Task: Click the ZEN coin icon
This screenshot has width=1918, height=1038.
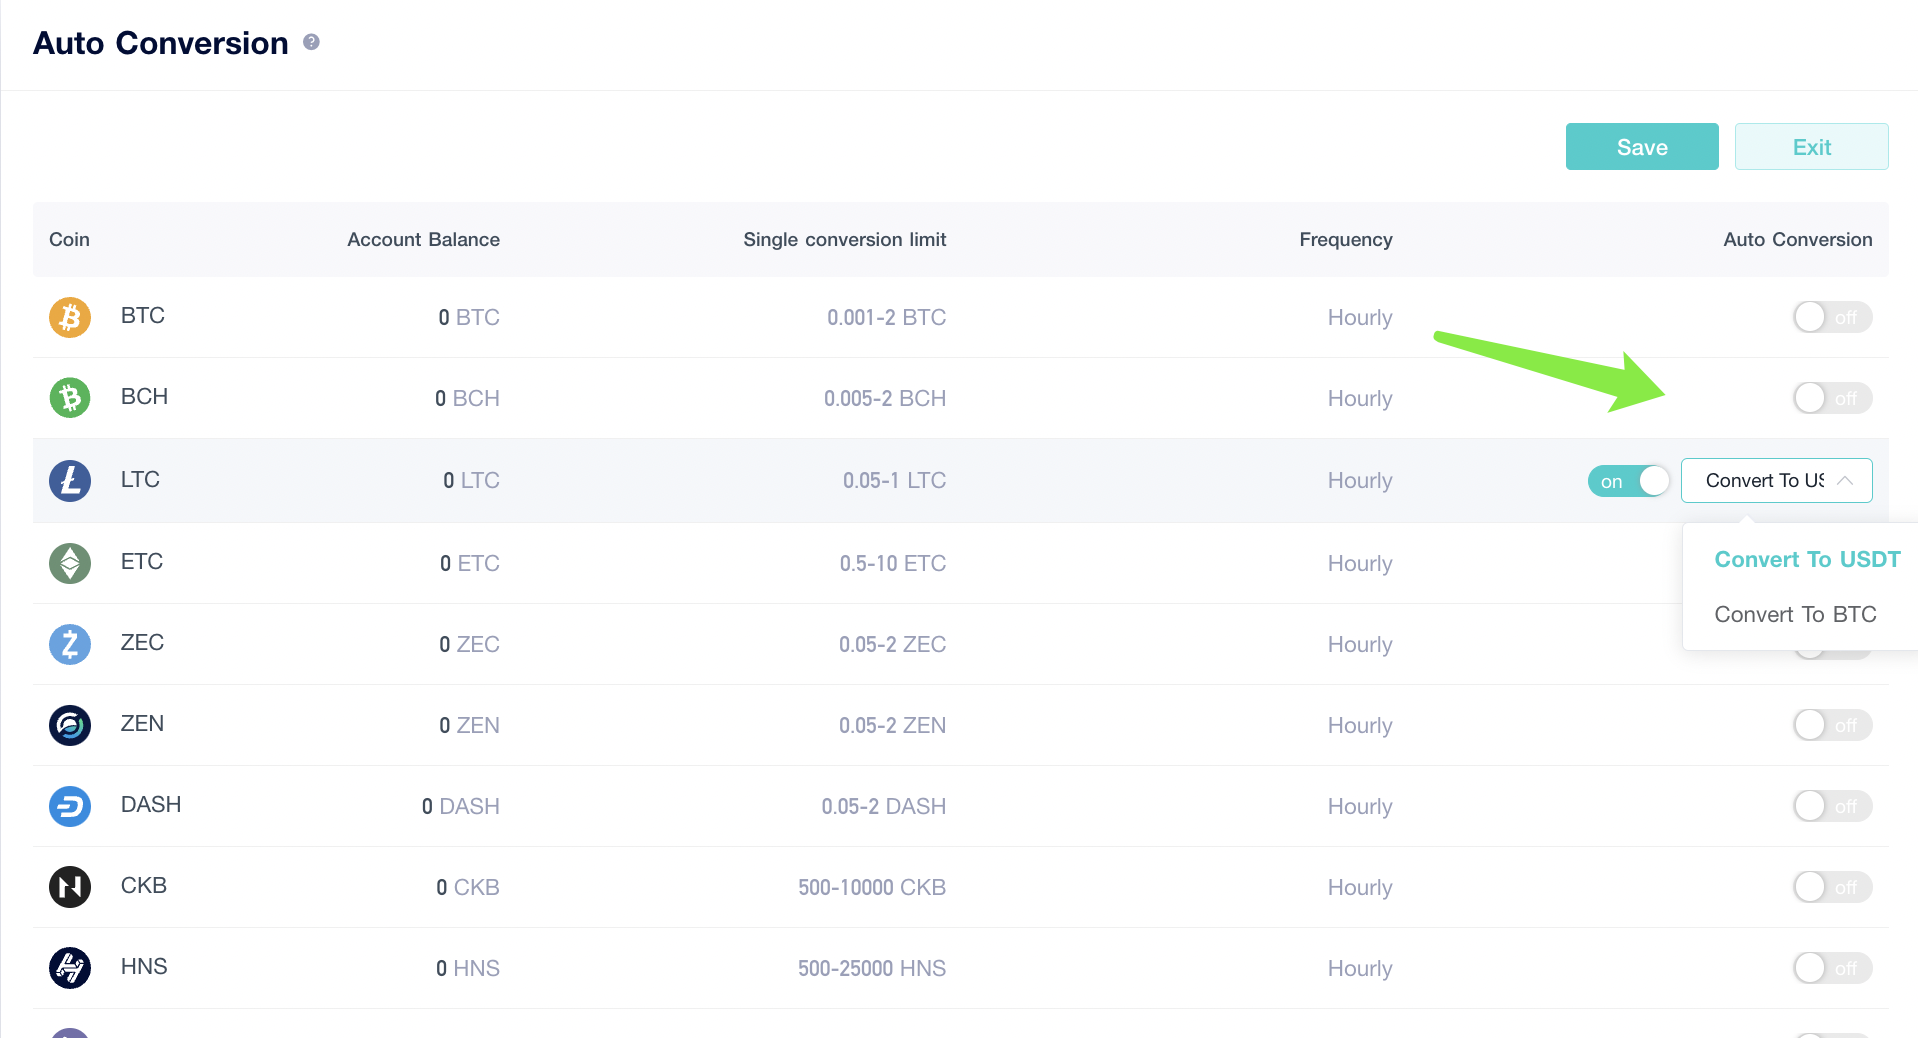Action: [x=70, y=725]
